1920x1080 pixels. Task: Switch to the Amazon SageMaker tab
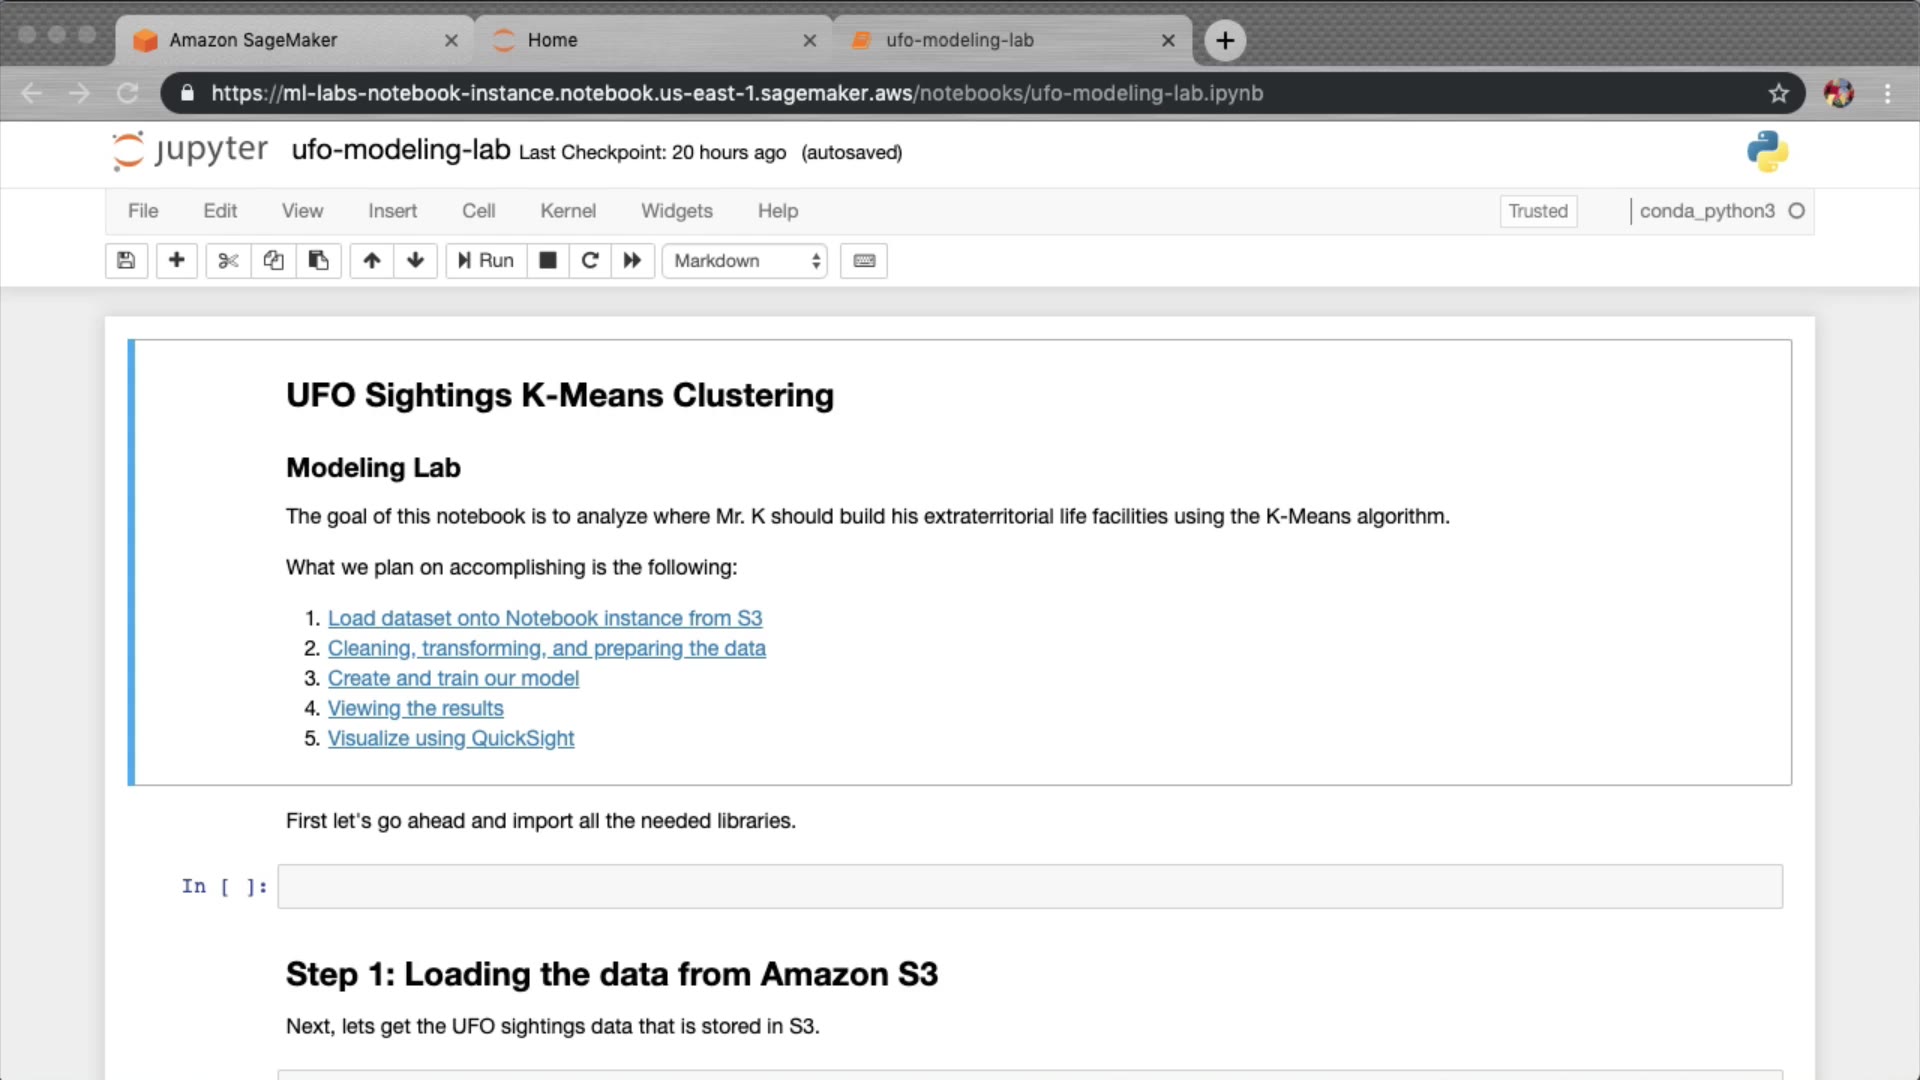pyautogui.click(x=253, y=40)
